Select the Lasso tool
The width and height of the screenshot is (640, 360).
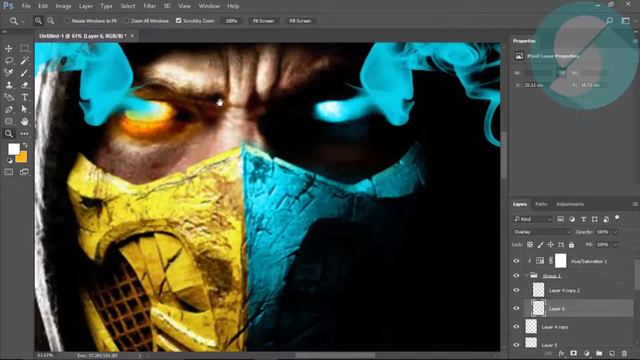pyautogui.click(x=9, y=60)
